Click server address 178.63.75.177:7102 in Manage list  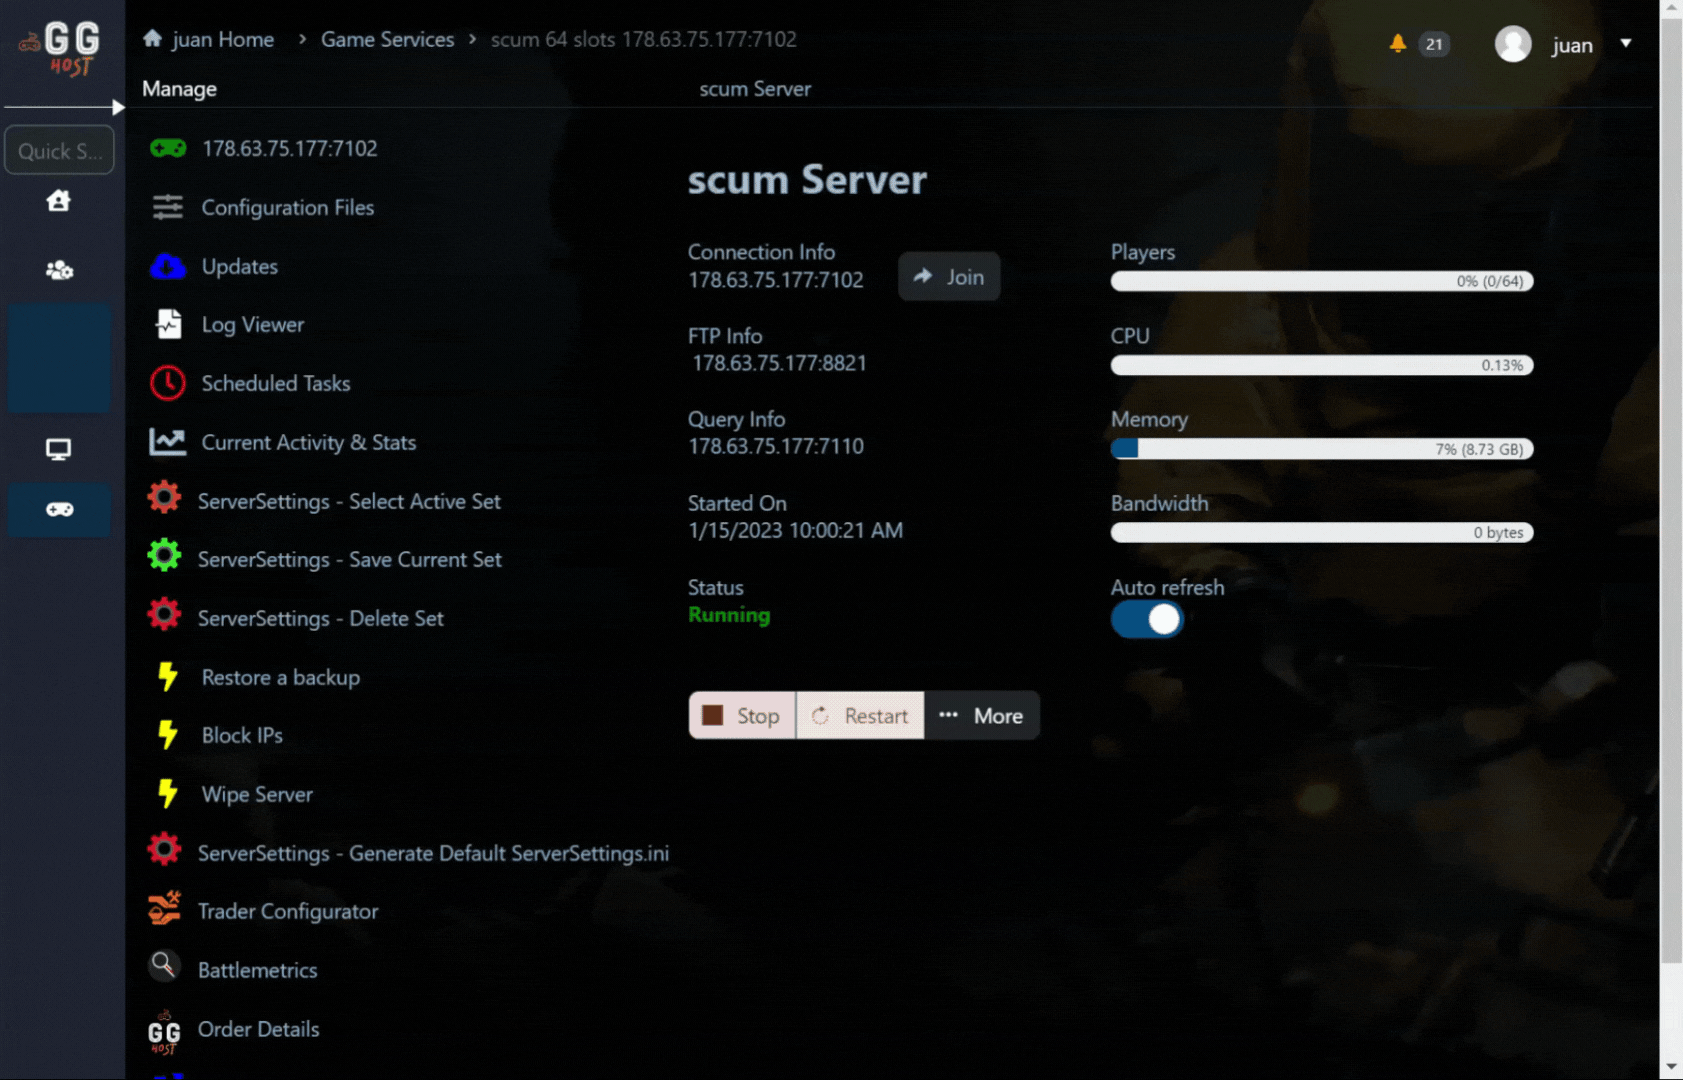(x=290, y=148)
